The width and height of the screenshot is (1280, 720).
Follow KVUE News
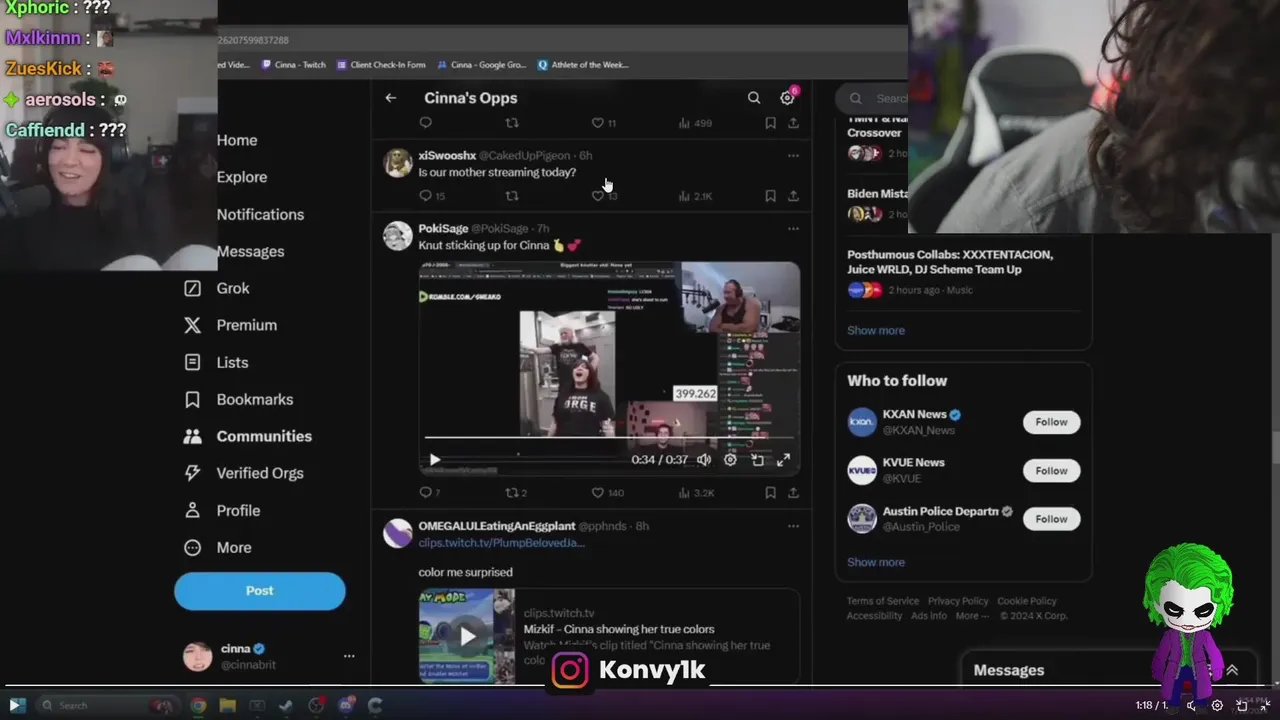[1051, 470]
